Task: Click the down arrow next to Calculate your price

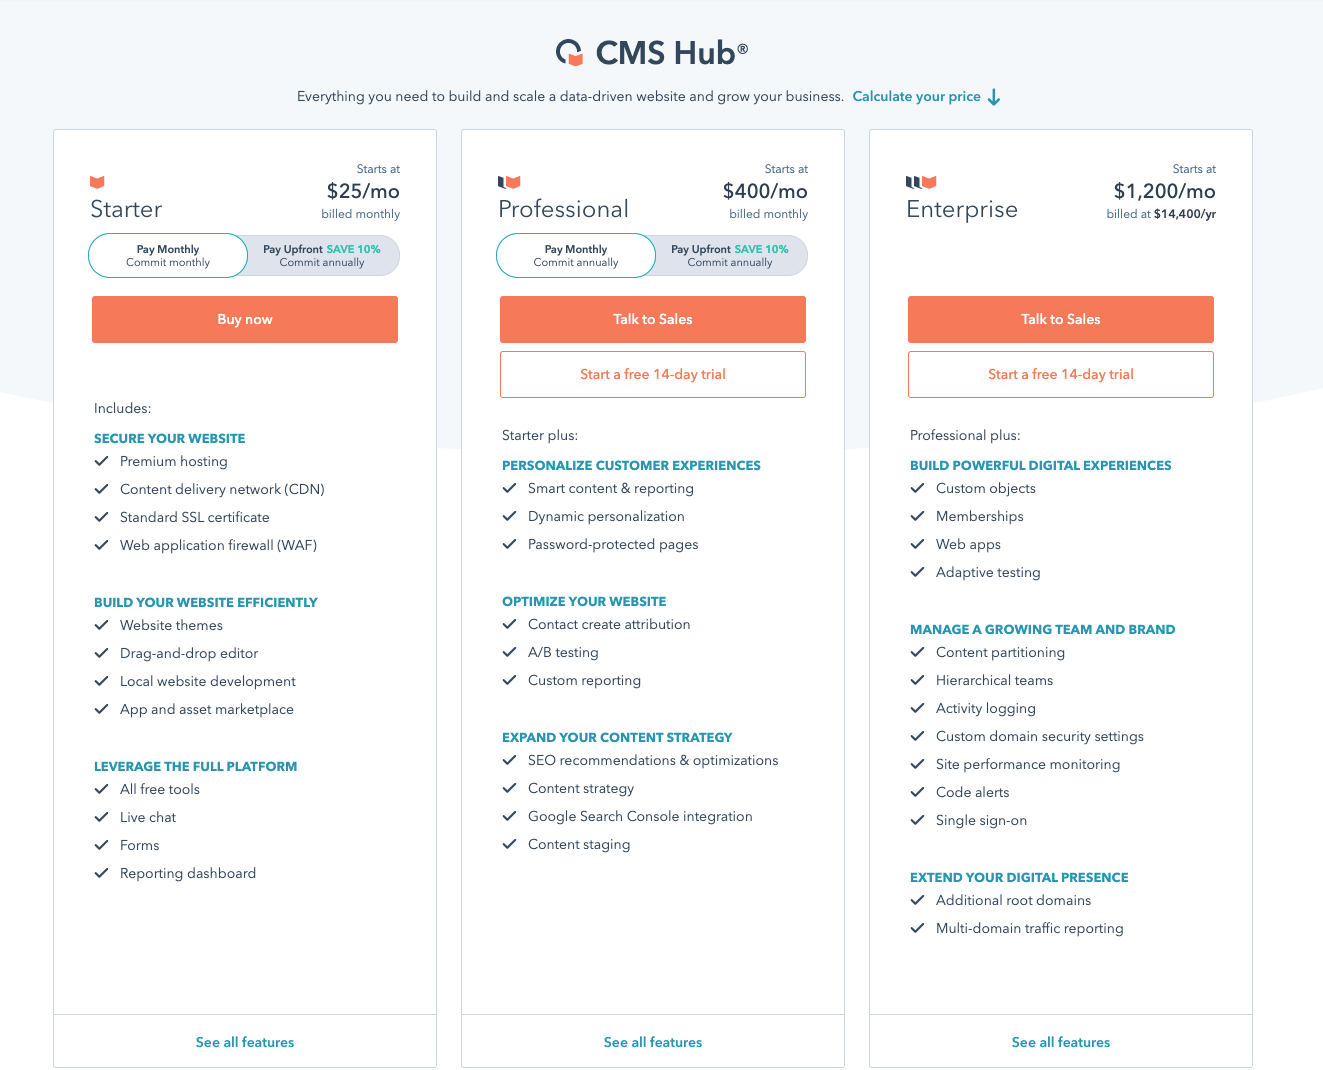Action: coord(994,97)
